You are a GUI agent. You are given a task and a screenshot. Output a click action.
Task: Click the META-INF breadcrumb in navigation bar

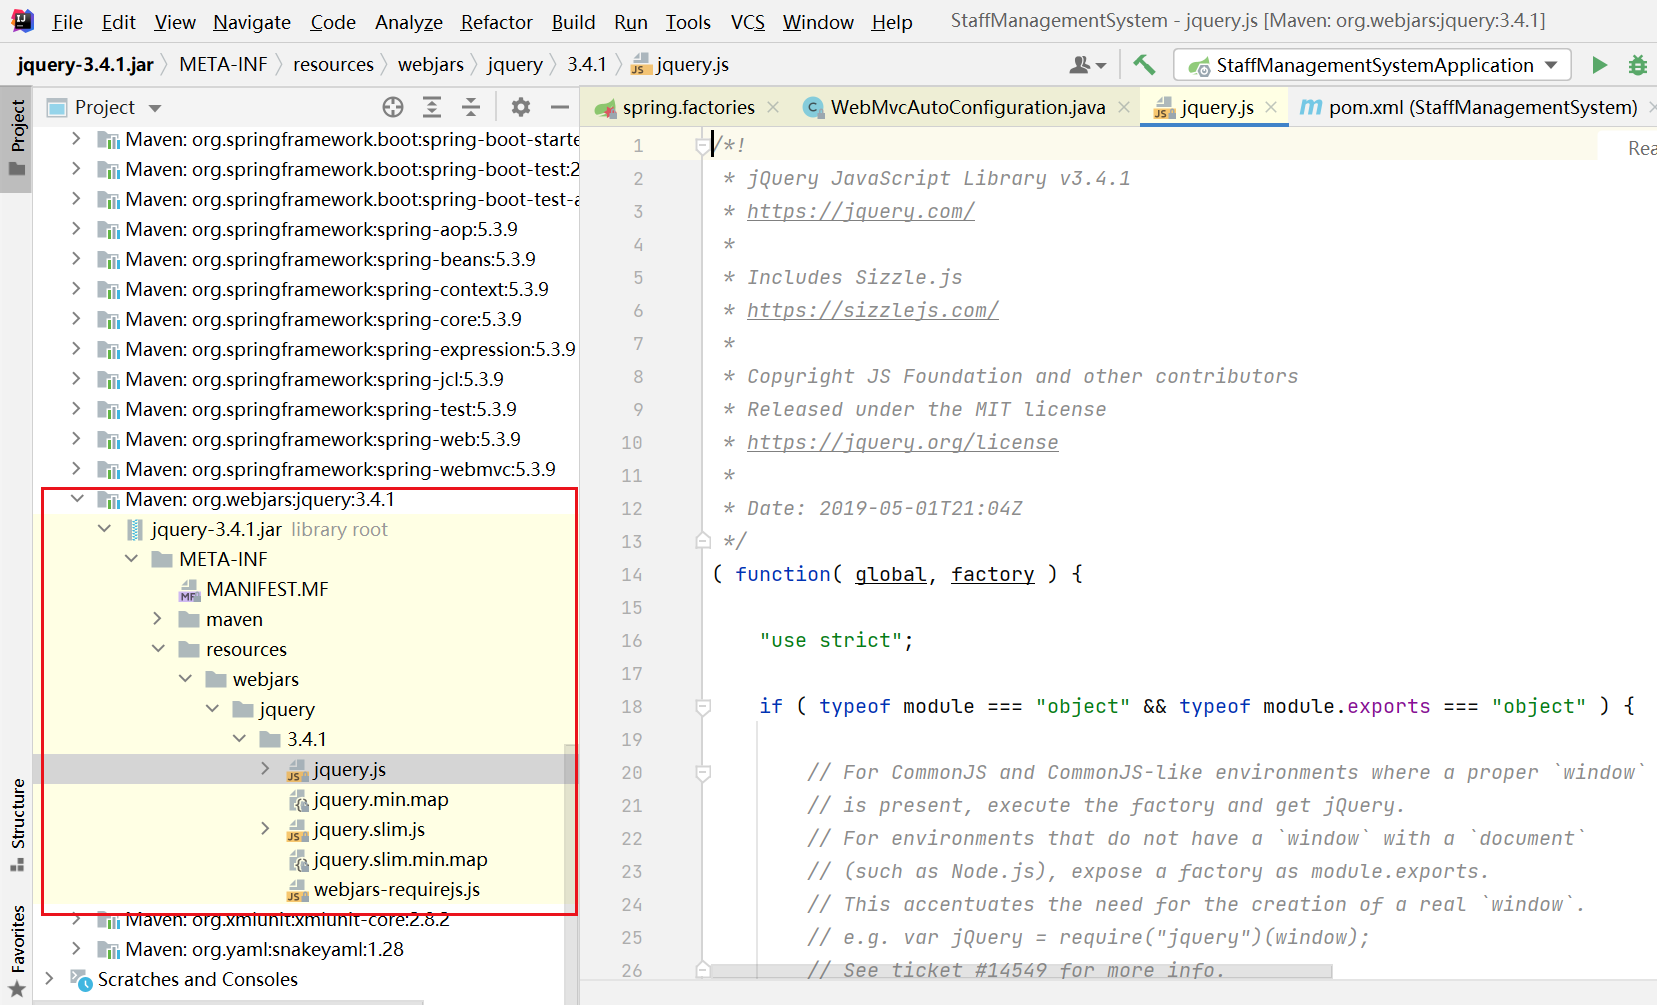[224, 65]
